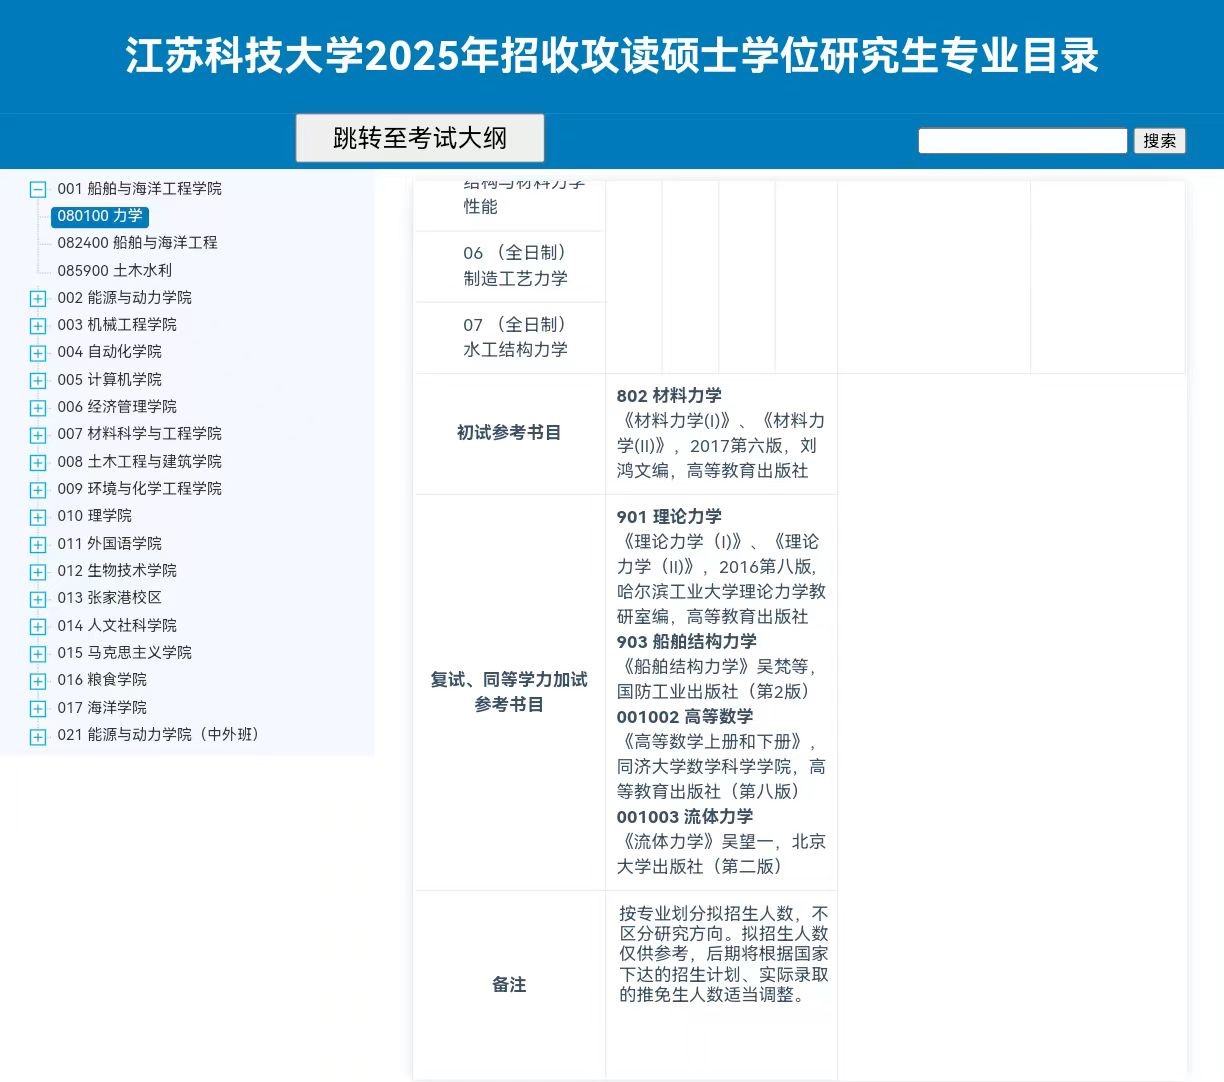This screenshot has height=1082, width=1224.
Task: Open the 085900 土木水利 item
Action: [114, 270]
